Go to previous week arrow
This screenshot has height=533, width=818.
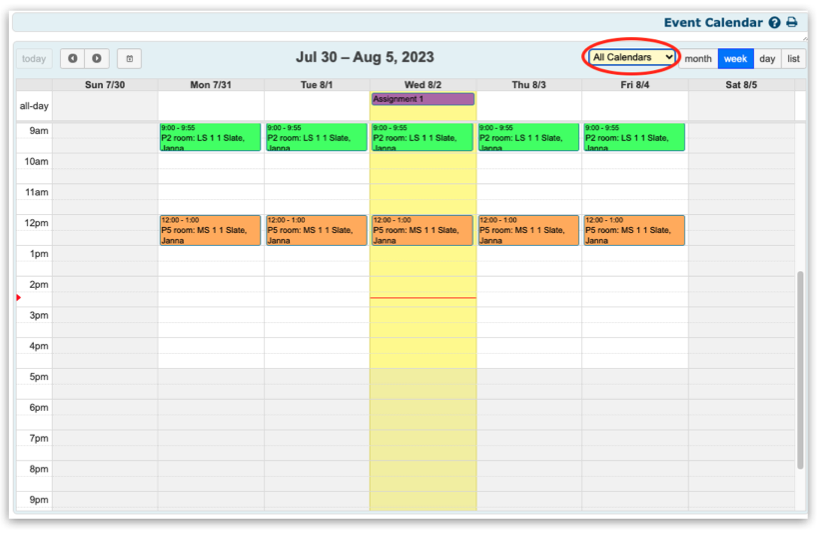click(x=73, y=58)
